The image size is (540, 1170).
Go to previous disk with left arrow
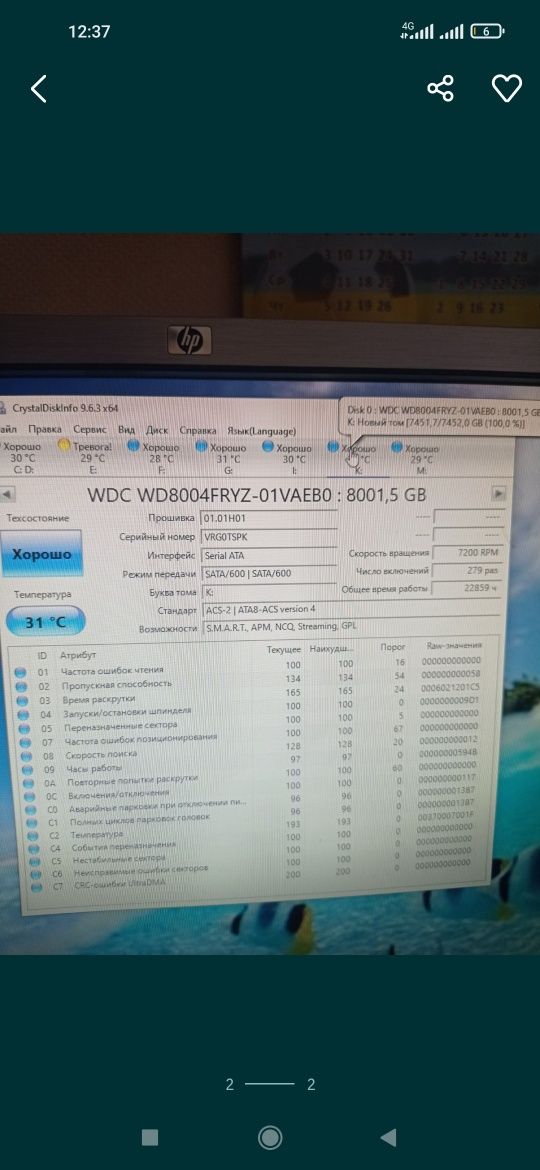(x=7, y=494)
